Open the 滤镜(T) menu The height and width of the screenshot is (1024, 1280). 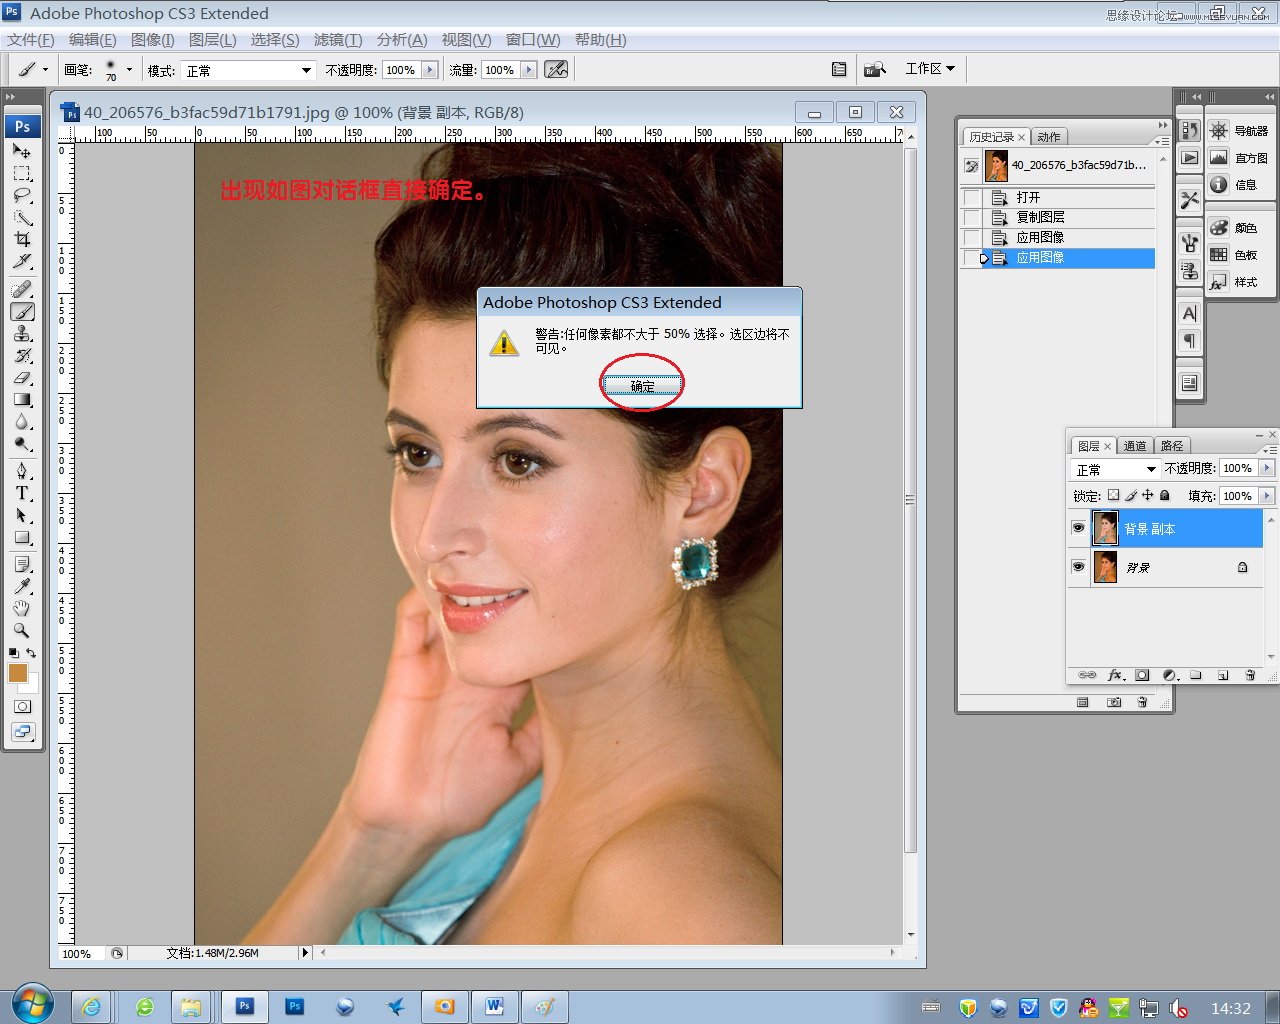[337, 40]
